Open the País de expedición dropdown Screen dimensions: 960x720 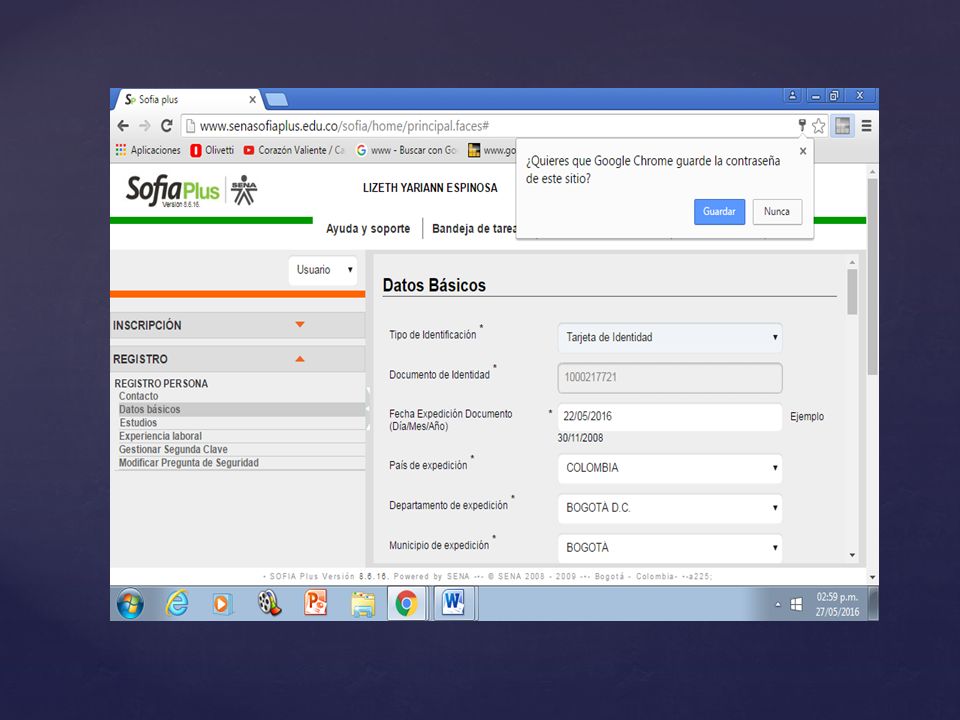click(670, 468)
